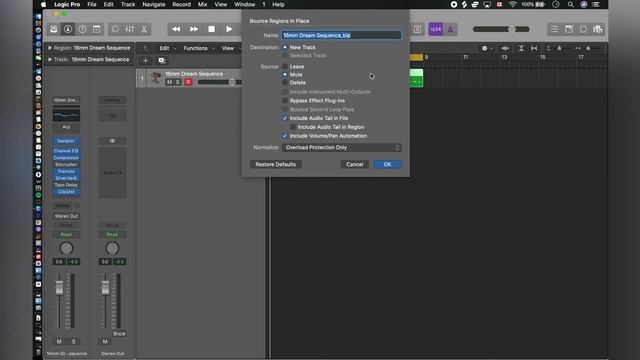Select New Track destination radio button
This screenshot has height=360, width=640.
coord(285,47)
